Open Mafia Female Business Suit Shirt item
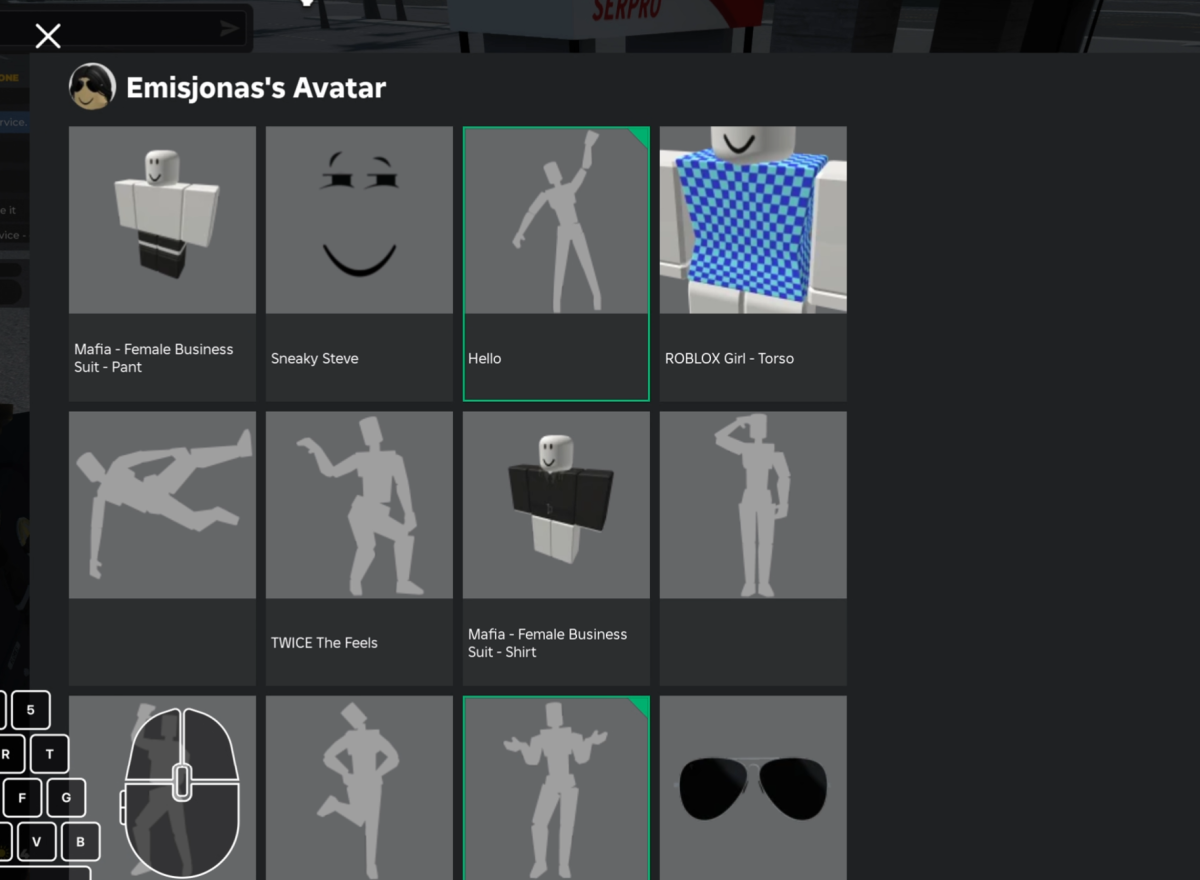The image size is (1200, 880). pos(556,547)
